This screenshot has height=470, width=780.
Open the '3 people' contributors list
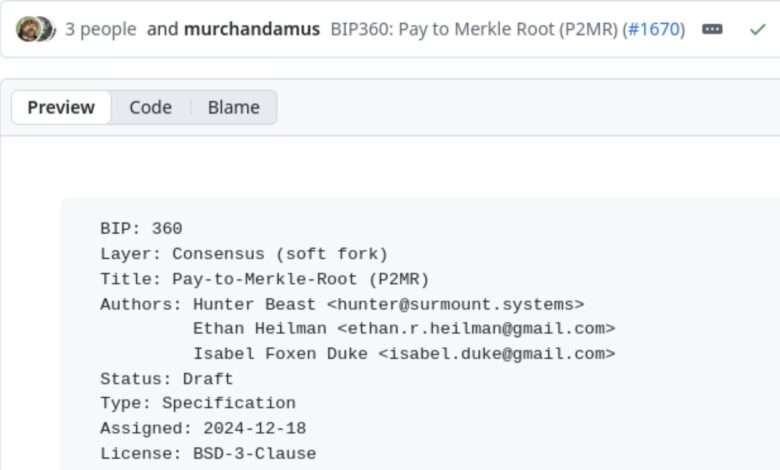click(x=100, y=29)
